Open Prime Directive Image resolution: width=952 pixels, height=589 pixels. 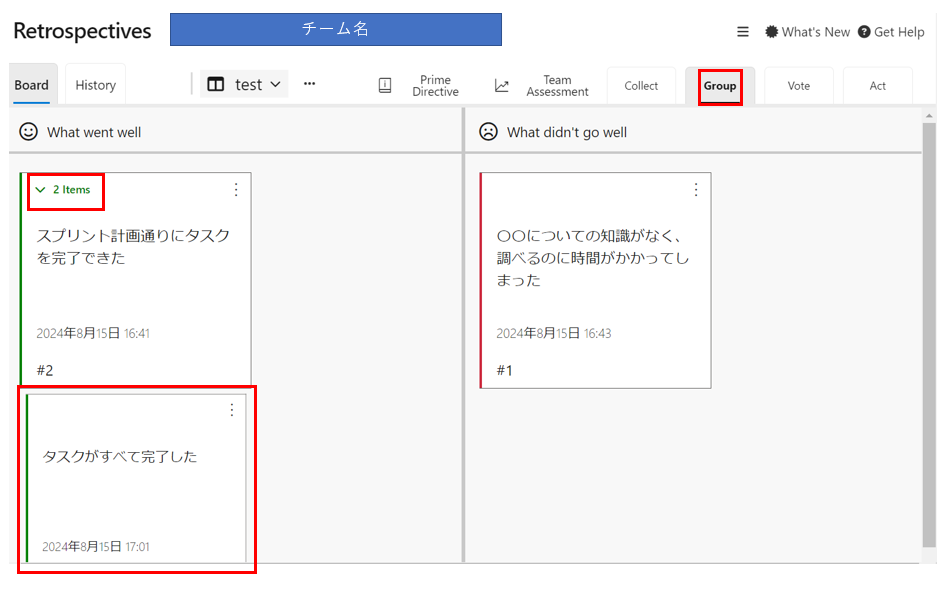tap(435, 86)
